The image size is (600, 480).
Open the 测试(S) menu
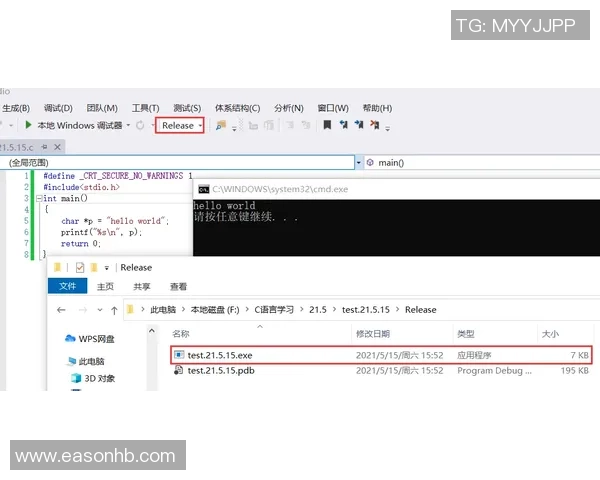coord(187,108)
